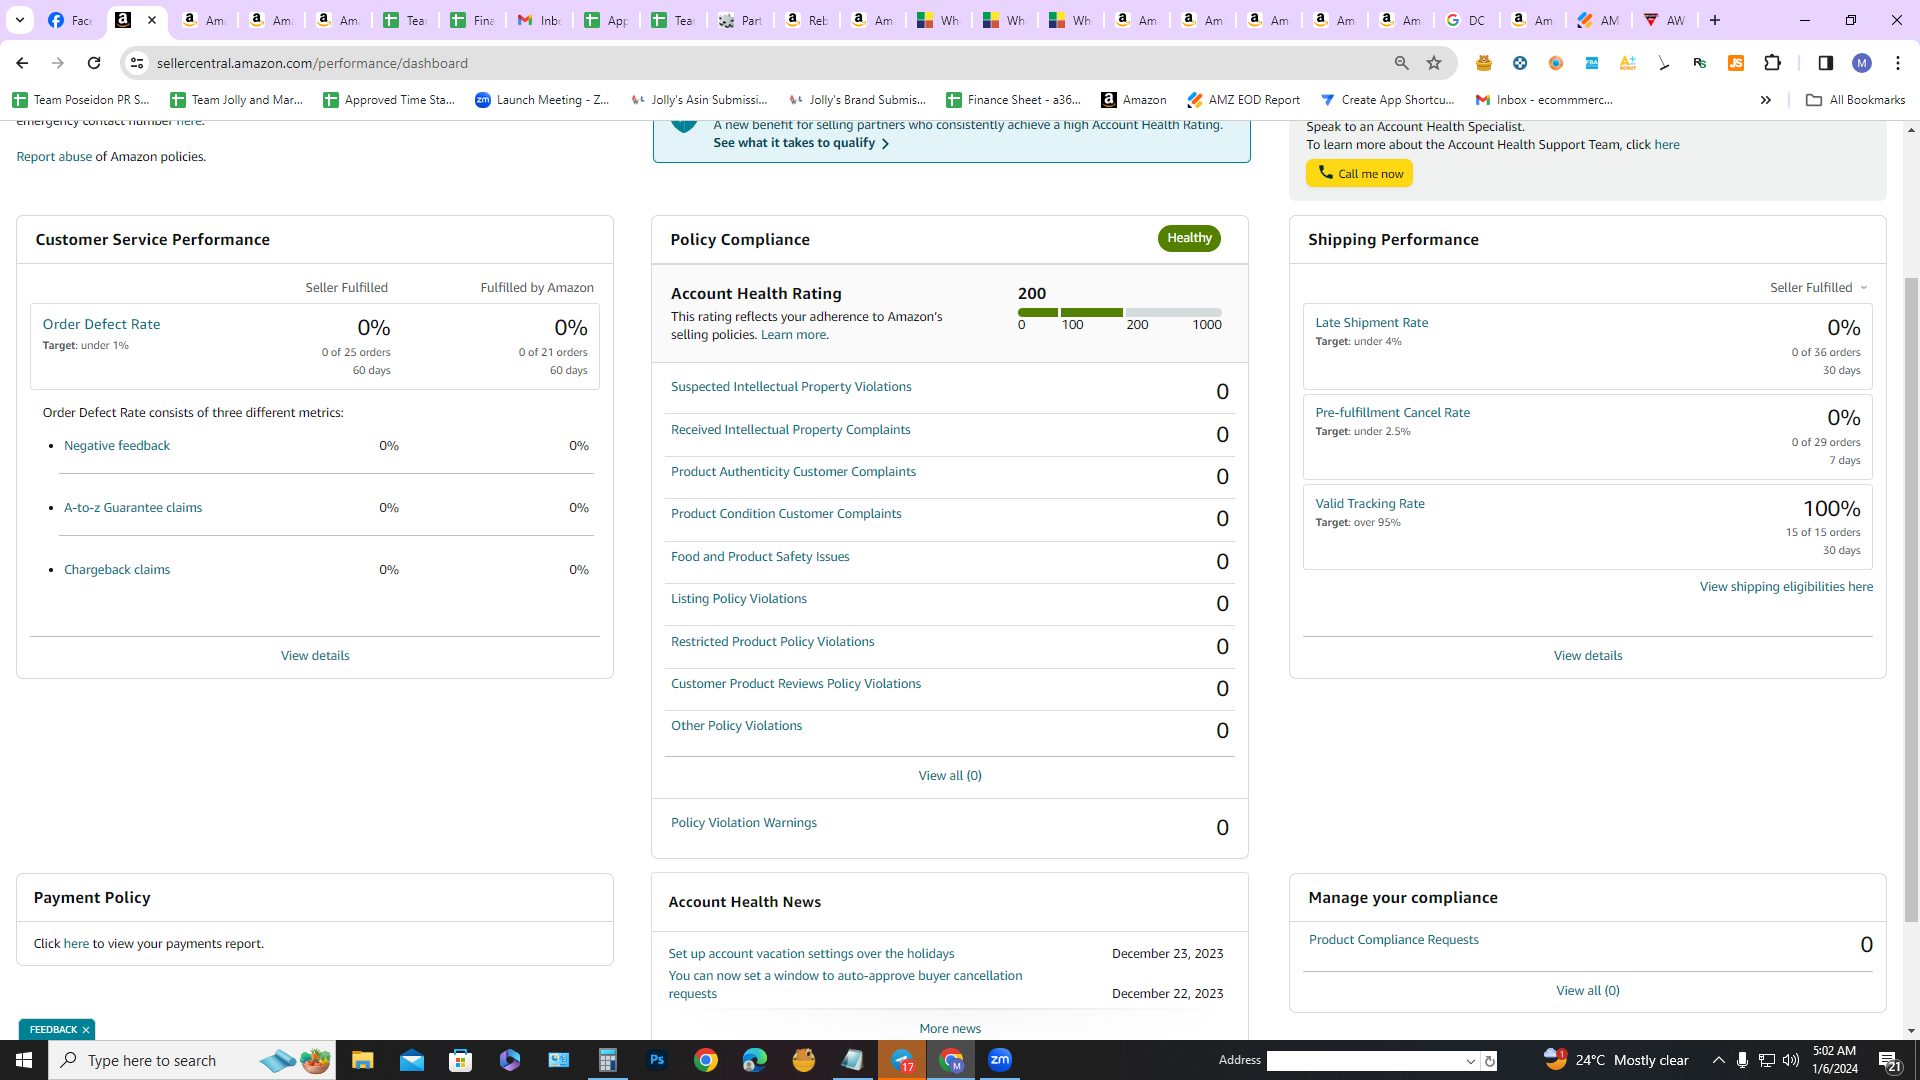Image resolution: width=1920 pixels, height=1080 pixels.
Task: Open Suspected Intellectual Property Violations
Action: tap(791, 387)
